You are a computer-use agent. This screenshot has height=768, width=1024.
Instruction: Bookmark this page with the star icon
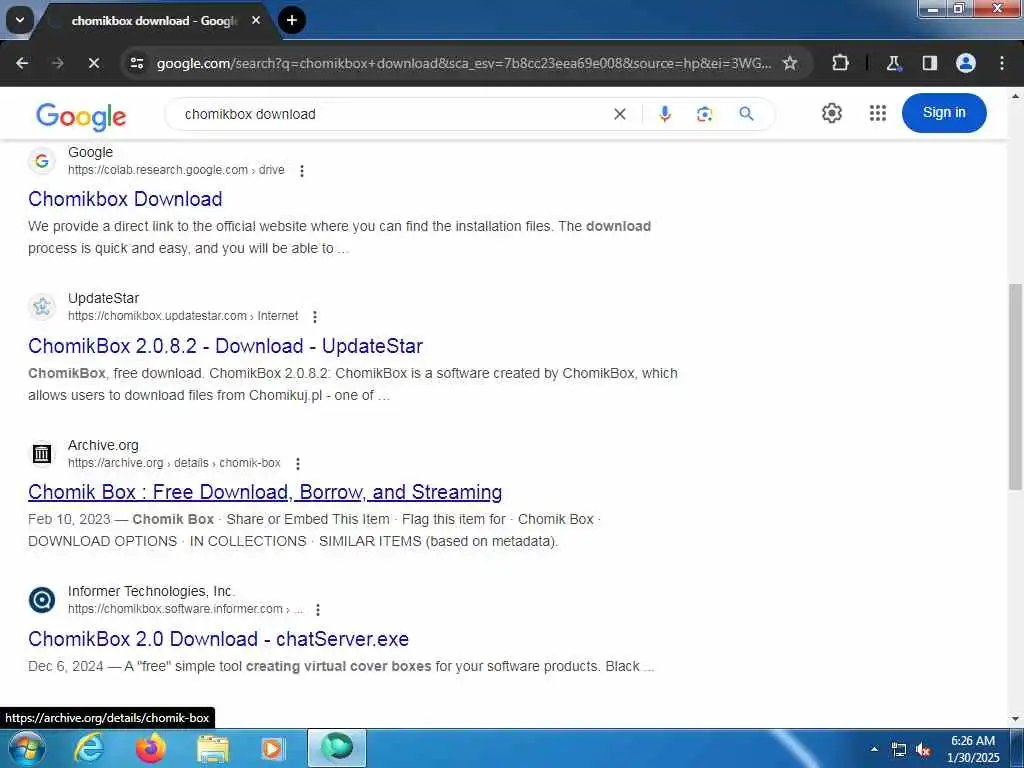790,63
